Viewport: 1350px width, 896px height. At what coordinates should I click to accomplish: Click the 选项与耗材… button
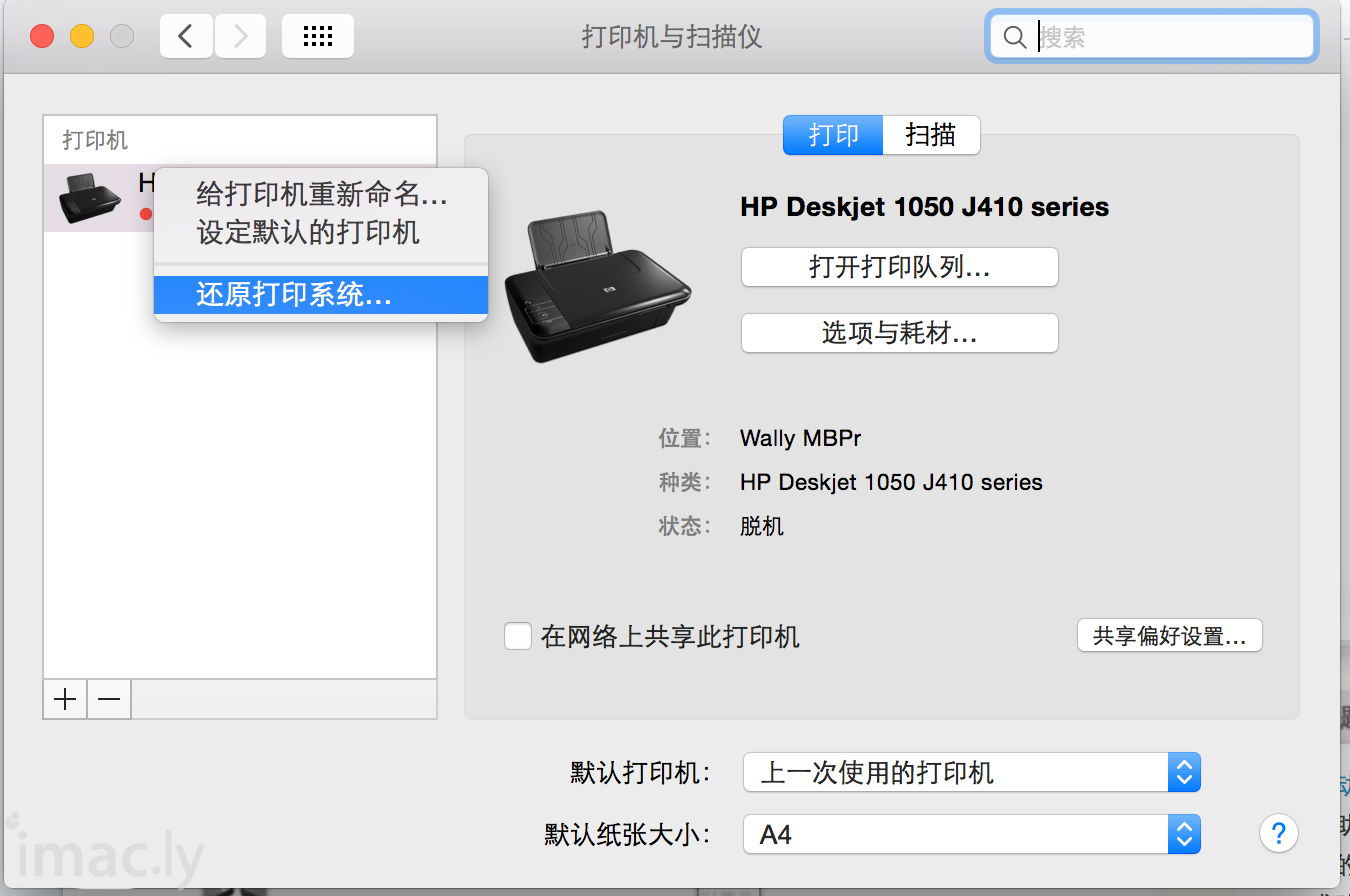tap(899, 333)
